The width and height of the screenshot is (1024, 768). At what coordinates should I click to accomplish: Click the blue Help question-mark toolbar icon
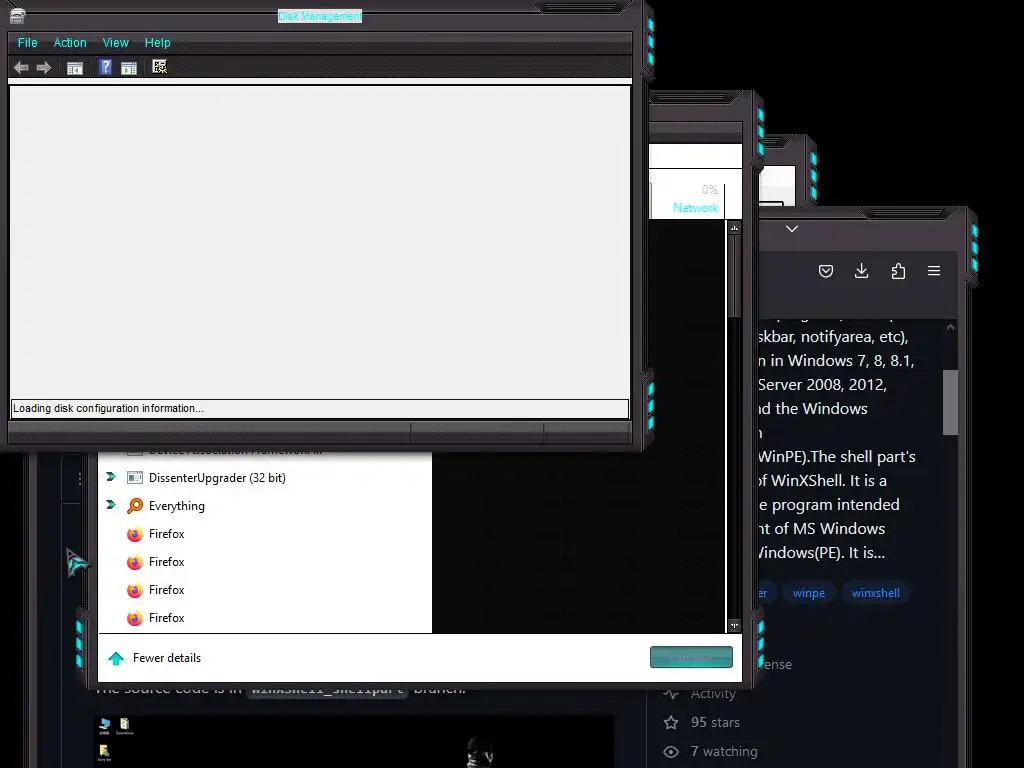point(105,67)
